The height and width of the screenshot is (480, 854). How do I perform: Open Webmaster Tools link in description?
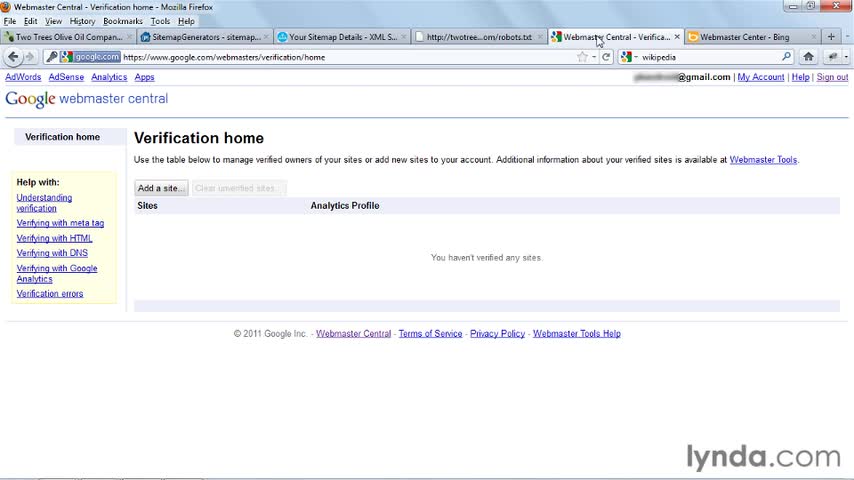[x=763, y=160]
